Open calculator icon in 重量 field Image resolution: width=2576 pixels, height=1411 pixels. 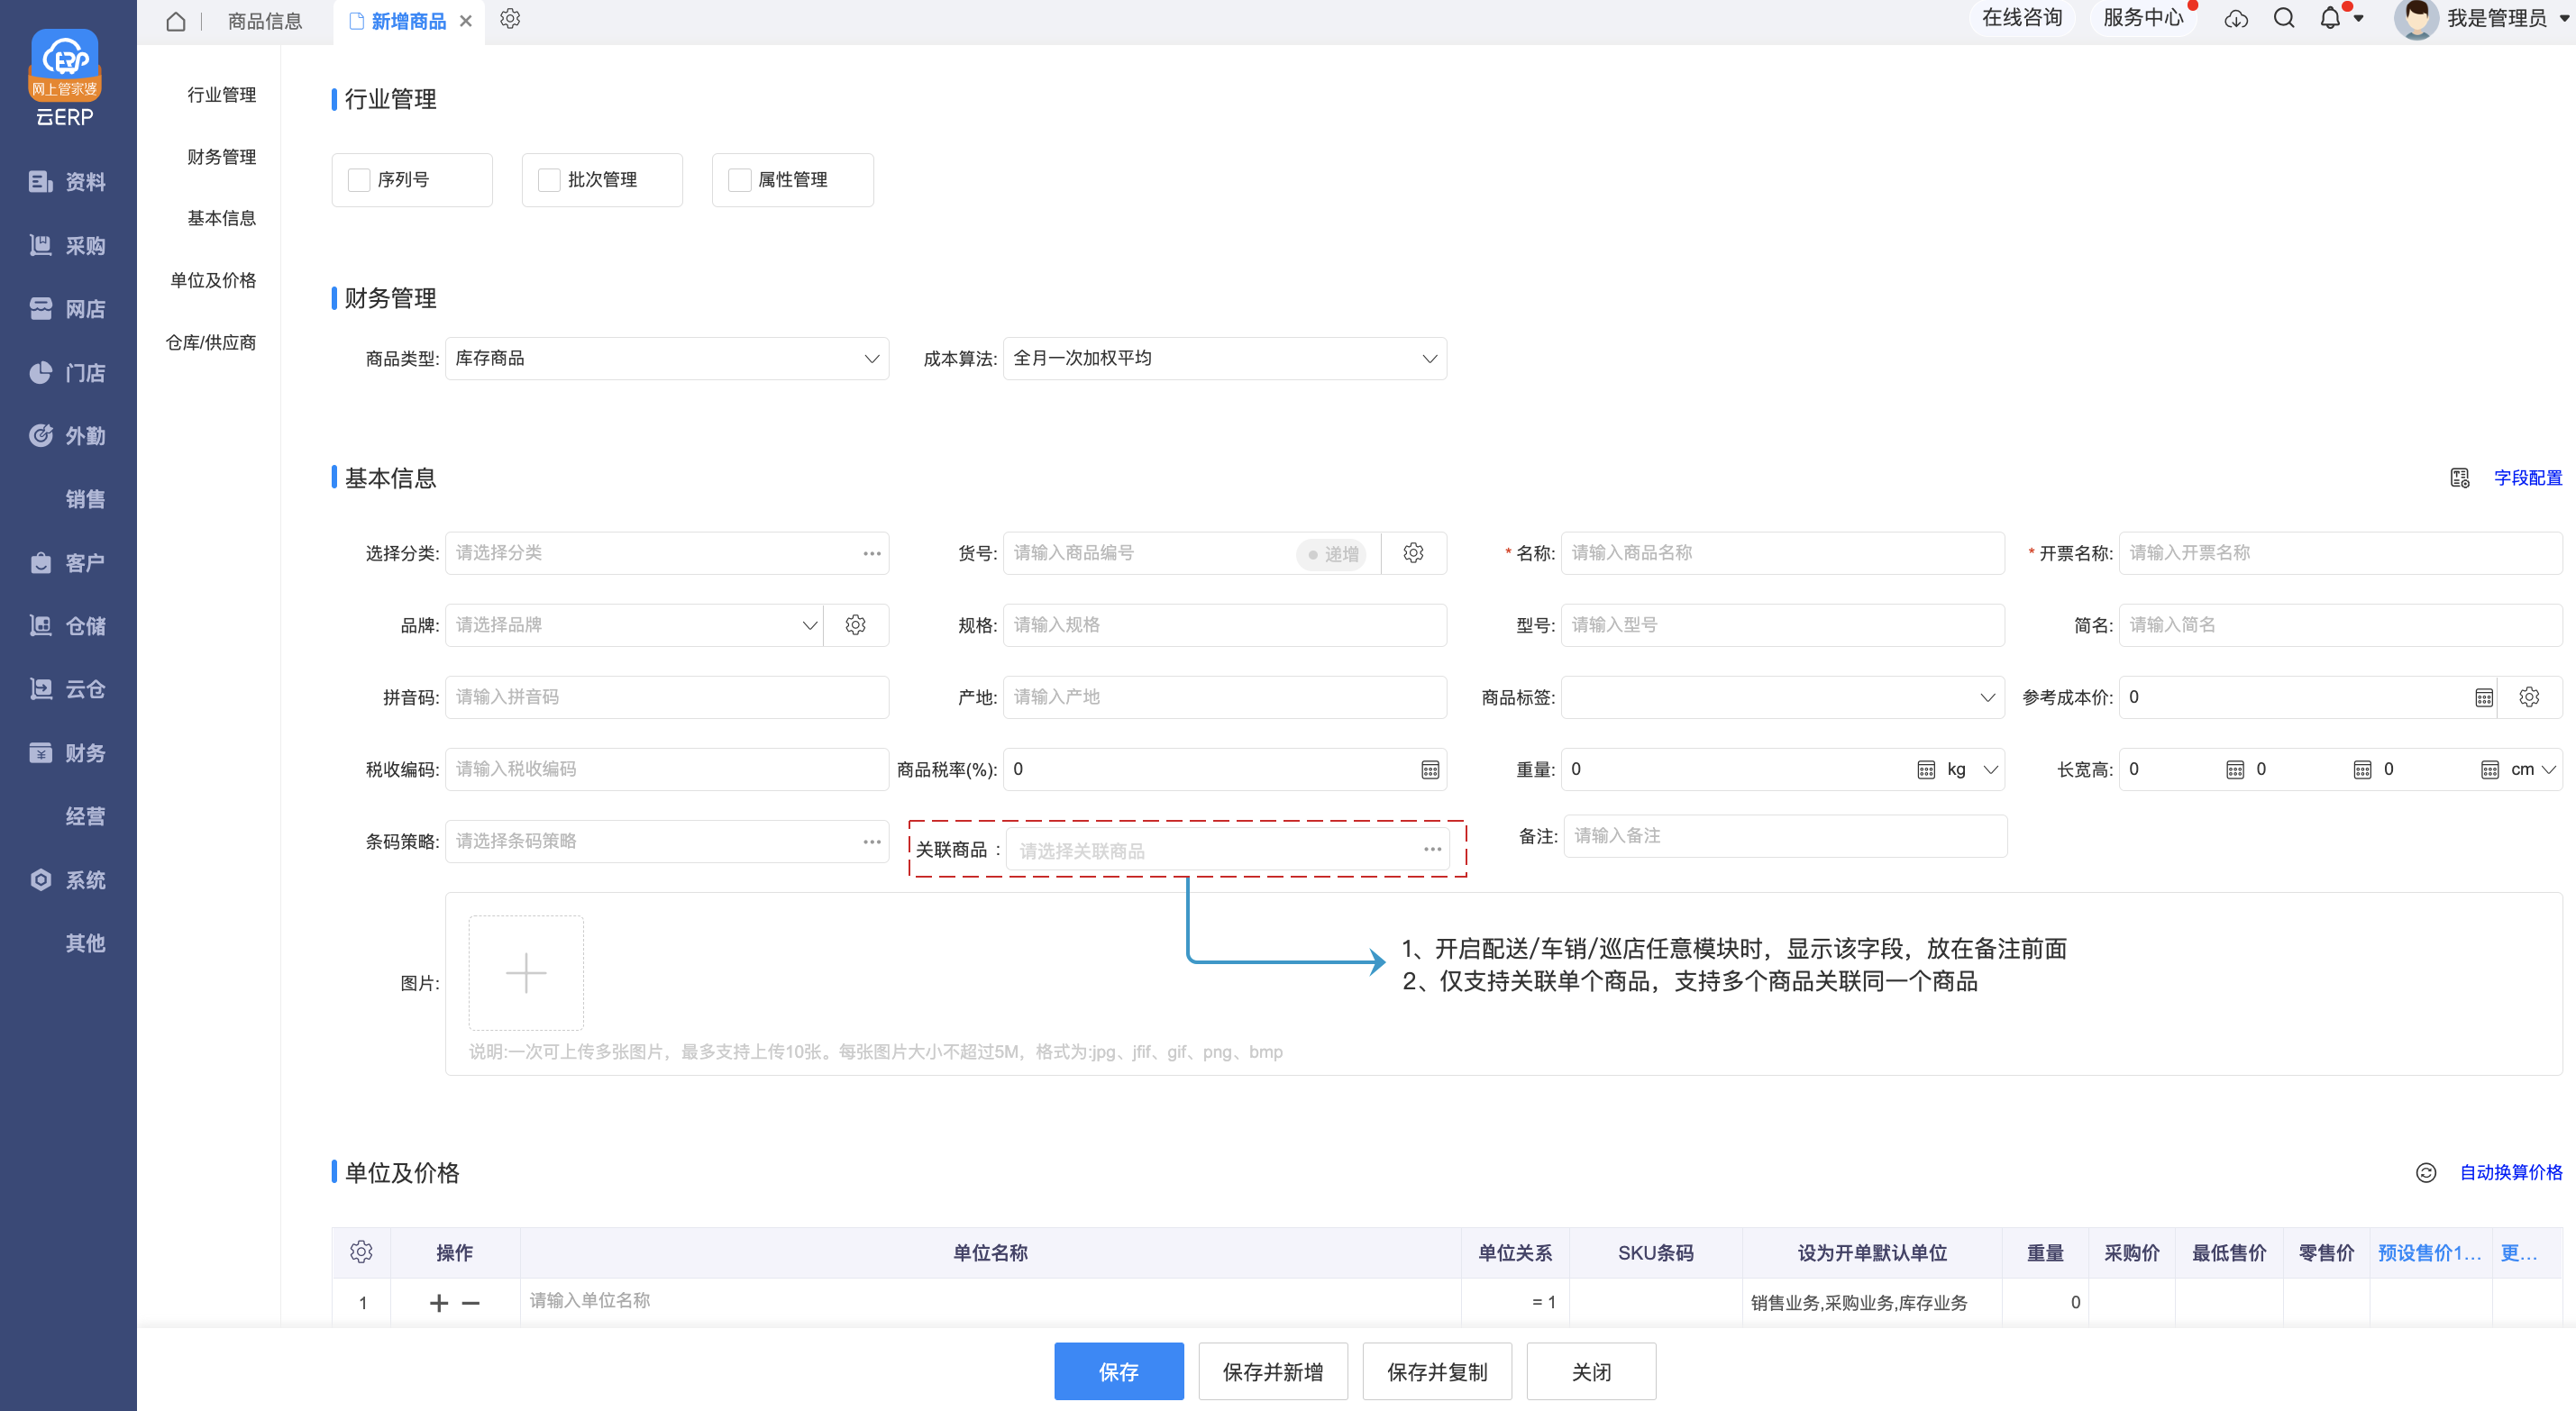coord(1926,769)
